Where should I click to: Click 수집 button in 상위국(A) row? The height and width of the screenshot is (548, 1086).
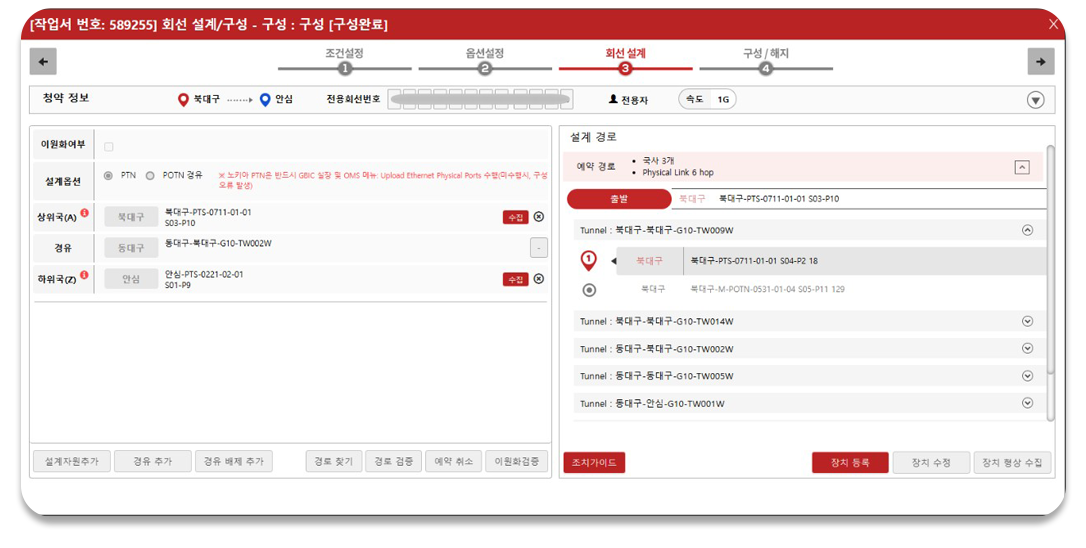tap(515, 218)
